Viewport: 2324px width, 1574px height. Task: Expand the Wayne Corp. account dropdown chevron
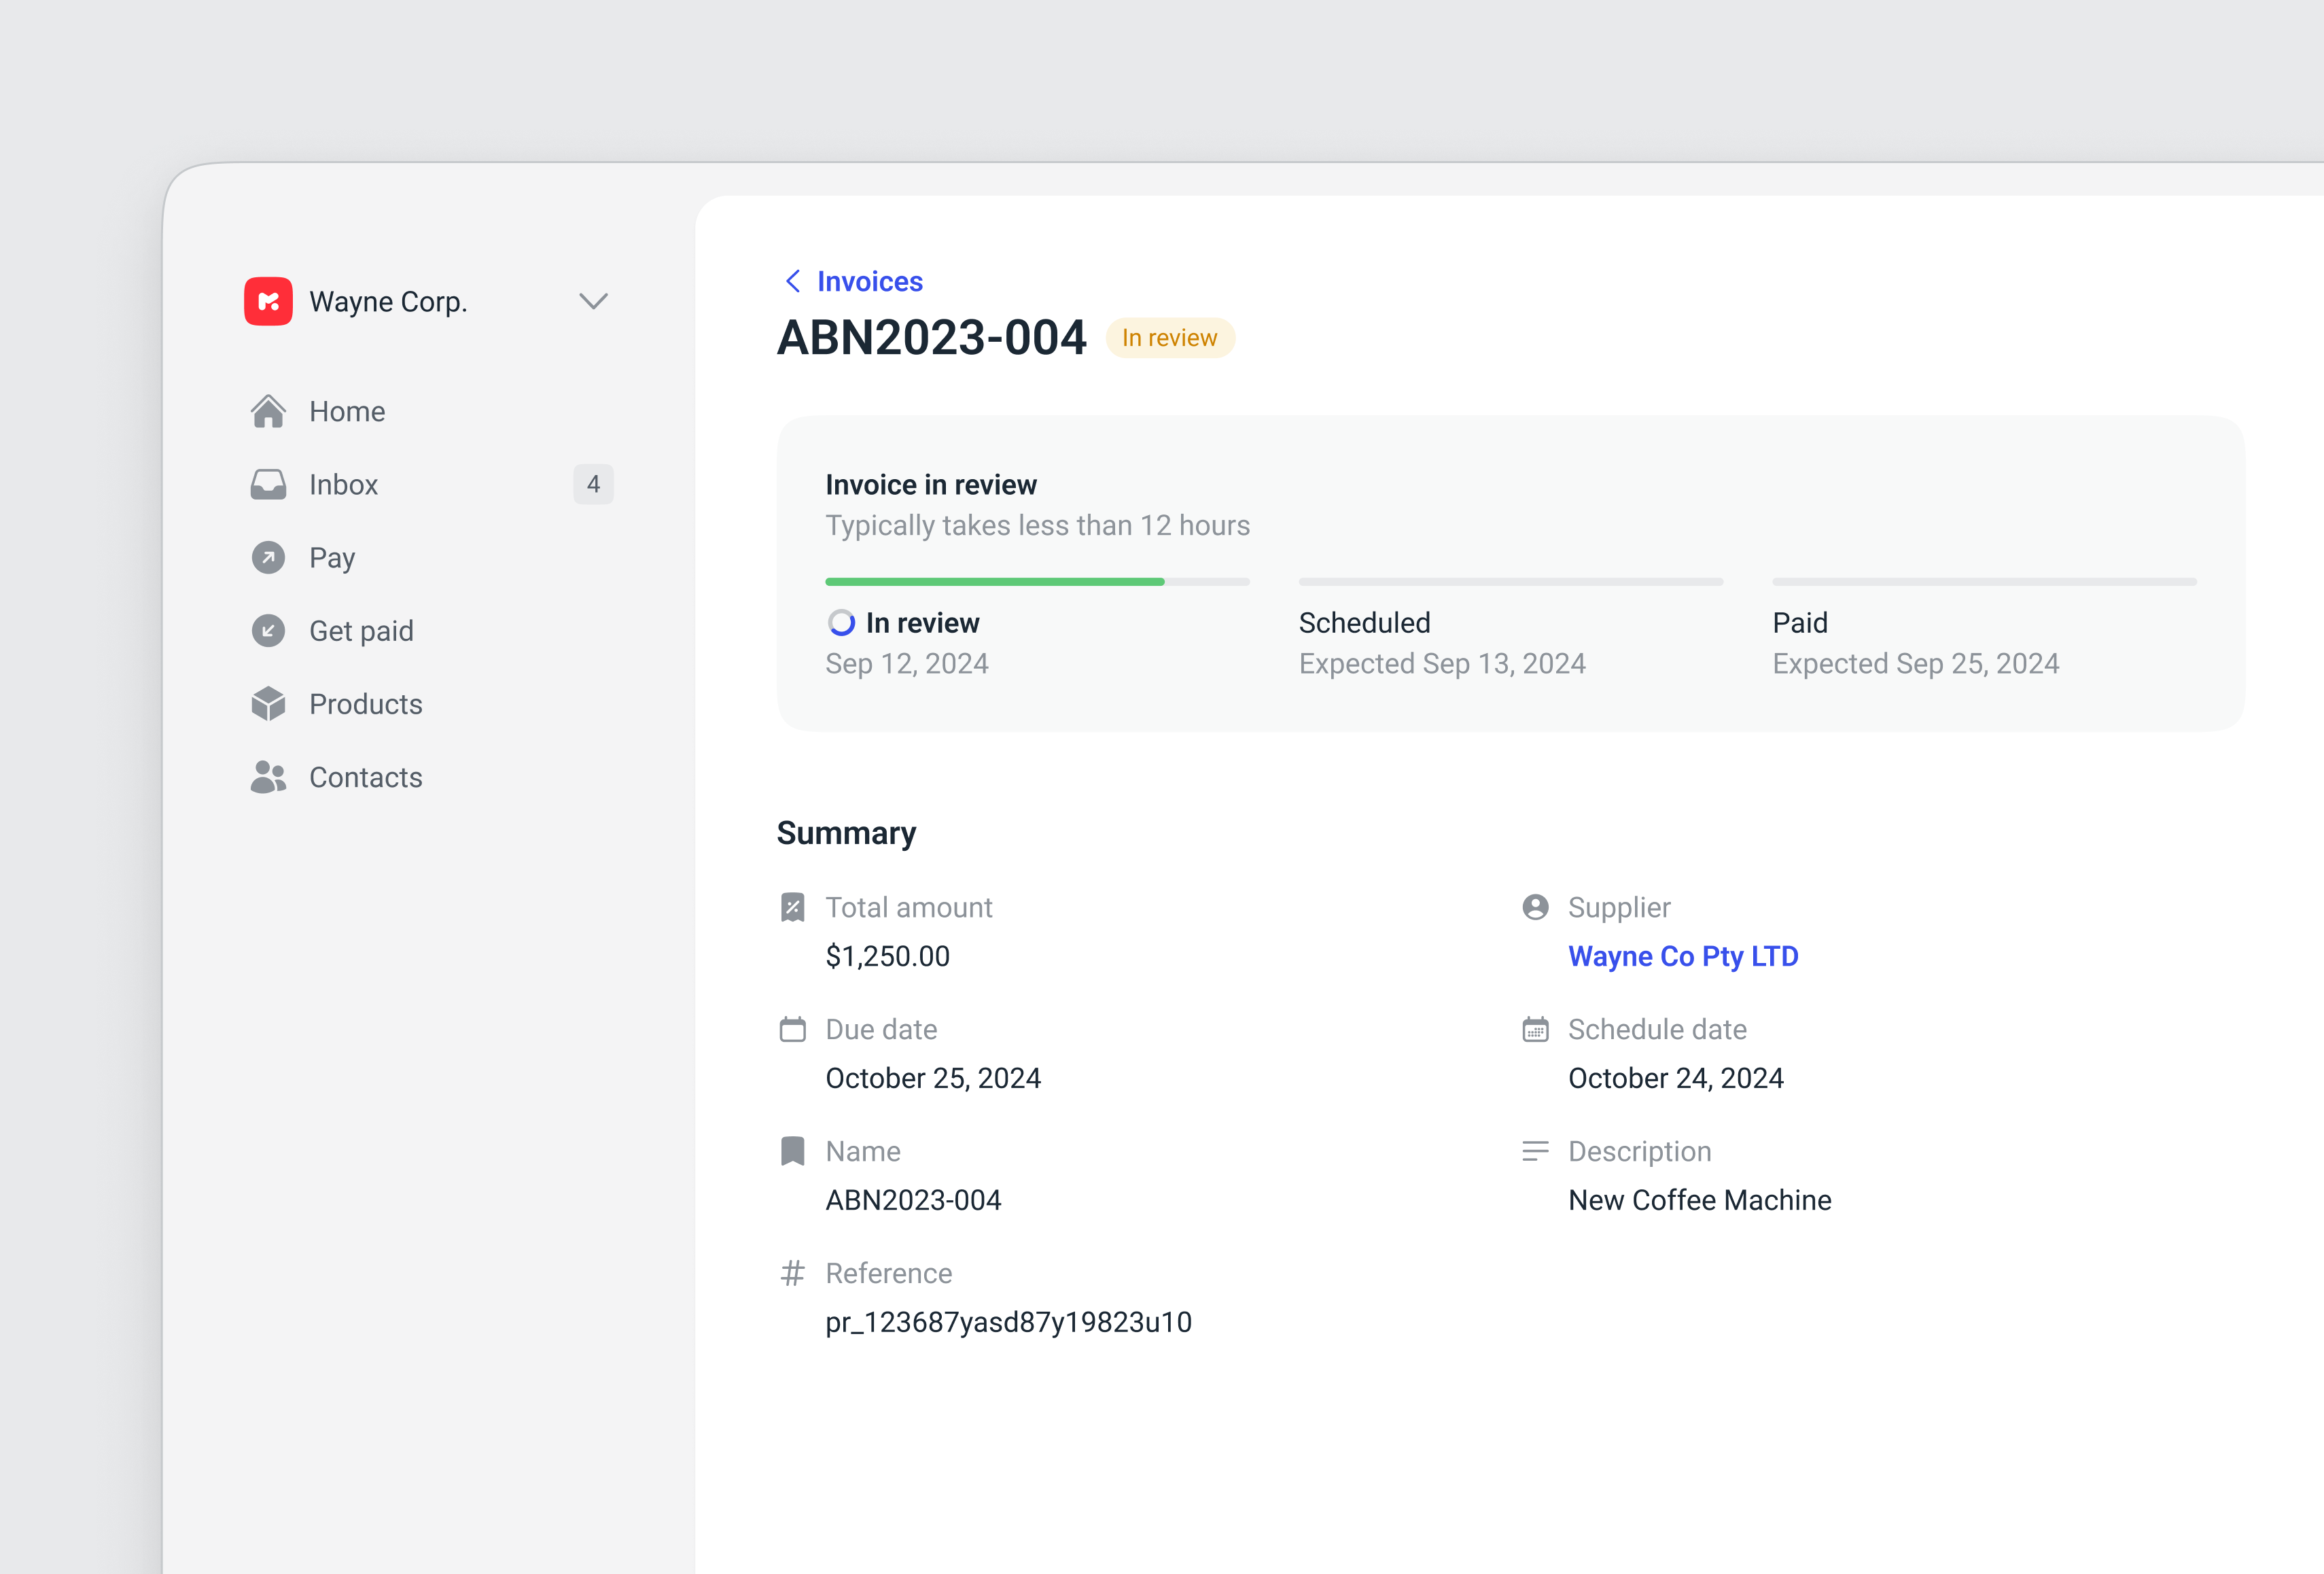point(593,301)
